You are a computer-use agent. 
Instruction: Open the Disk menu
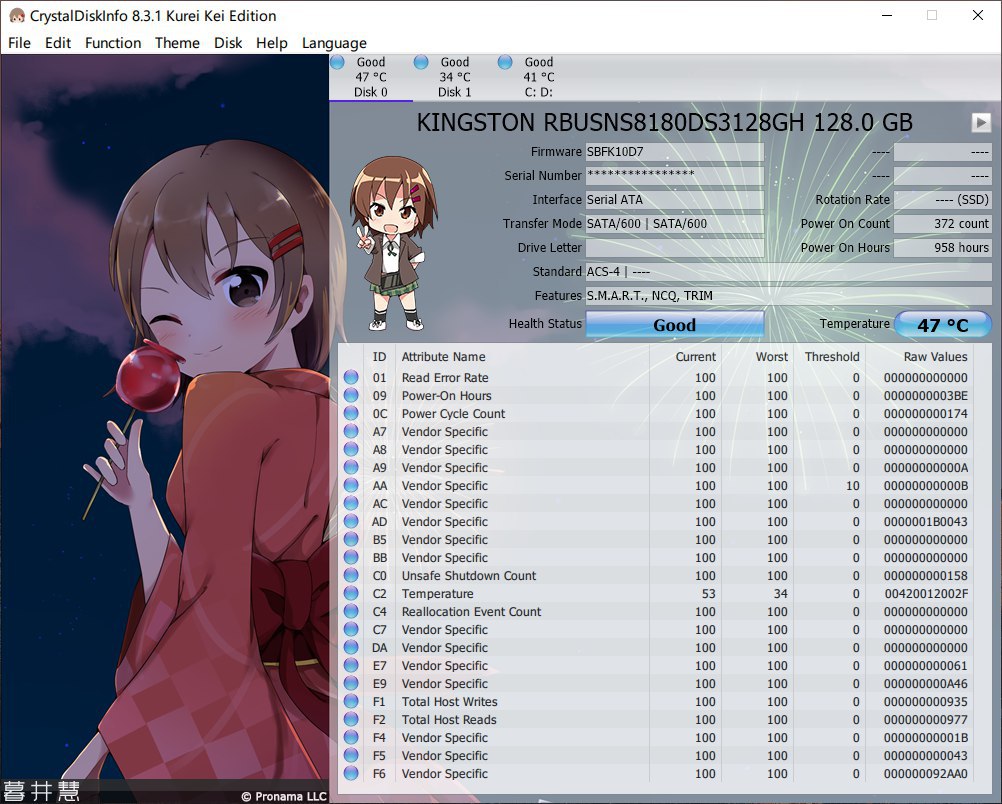point(228,43)
